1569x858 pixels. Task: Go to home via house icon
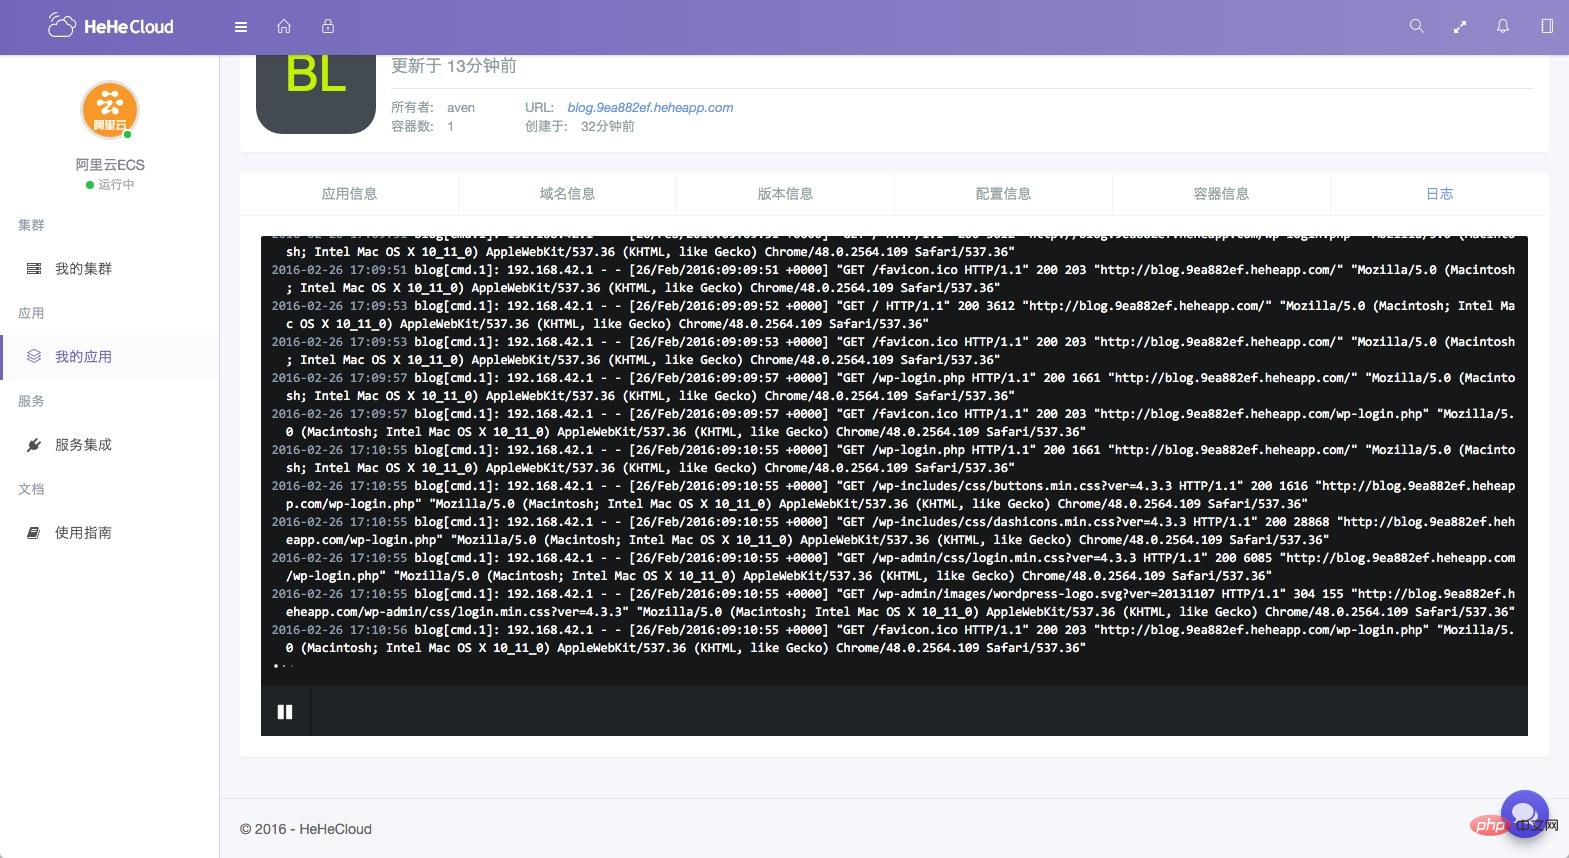[x=284, y=27]
